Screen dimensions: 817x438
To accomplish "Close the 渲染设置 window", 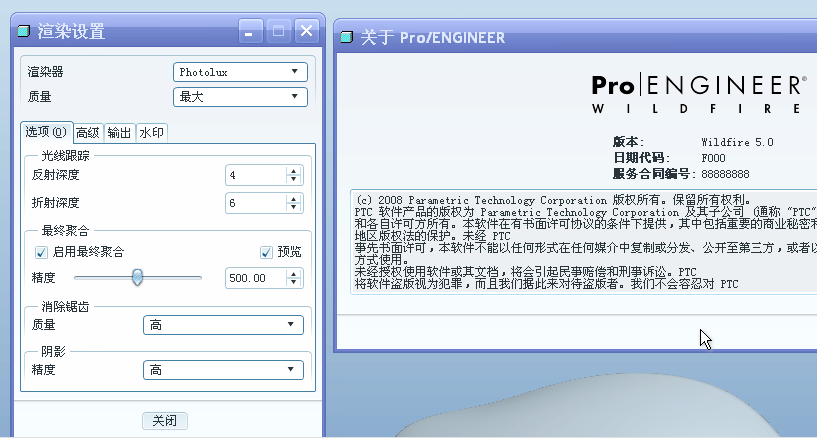I will coord(307,31).
